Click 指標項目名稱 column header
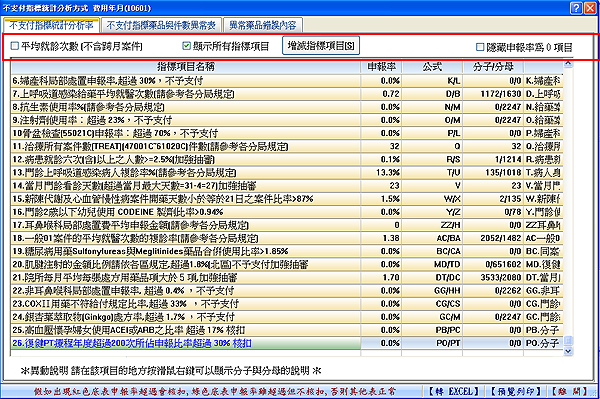Image resolution: width=600 pixels, height=399 pixels. tap(186, 67)
